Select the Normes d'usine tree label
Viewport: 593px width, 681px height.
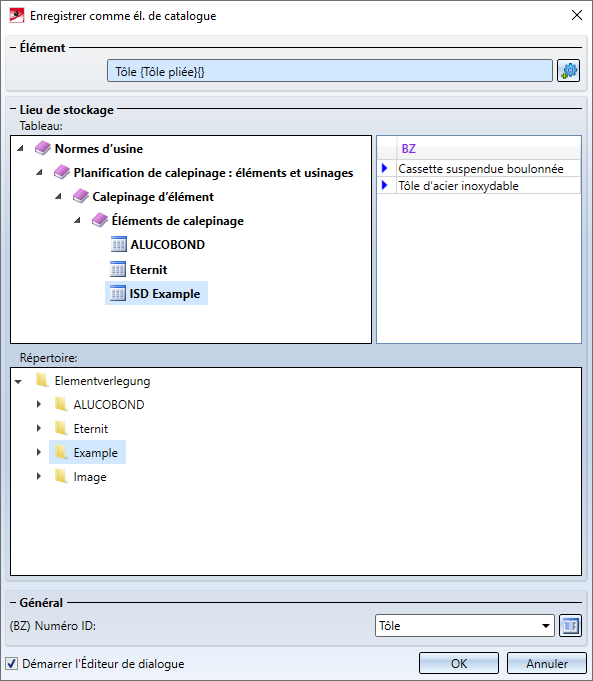coord(99,149)
